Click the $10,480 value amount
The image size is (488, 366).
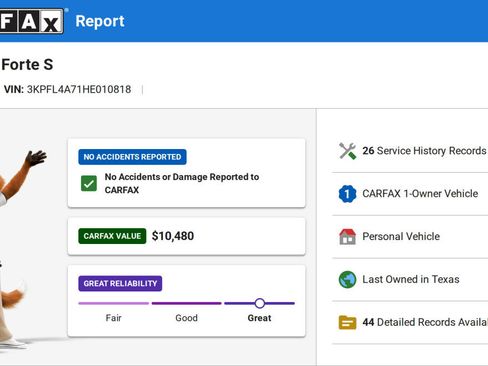pos(173,236)
